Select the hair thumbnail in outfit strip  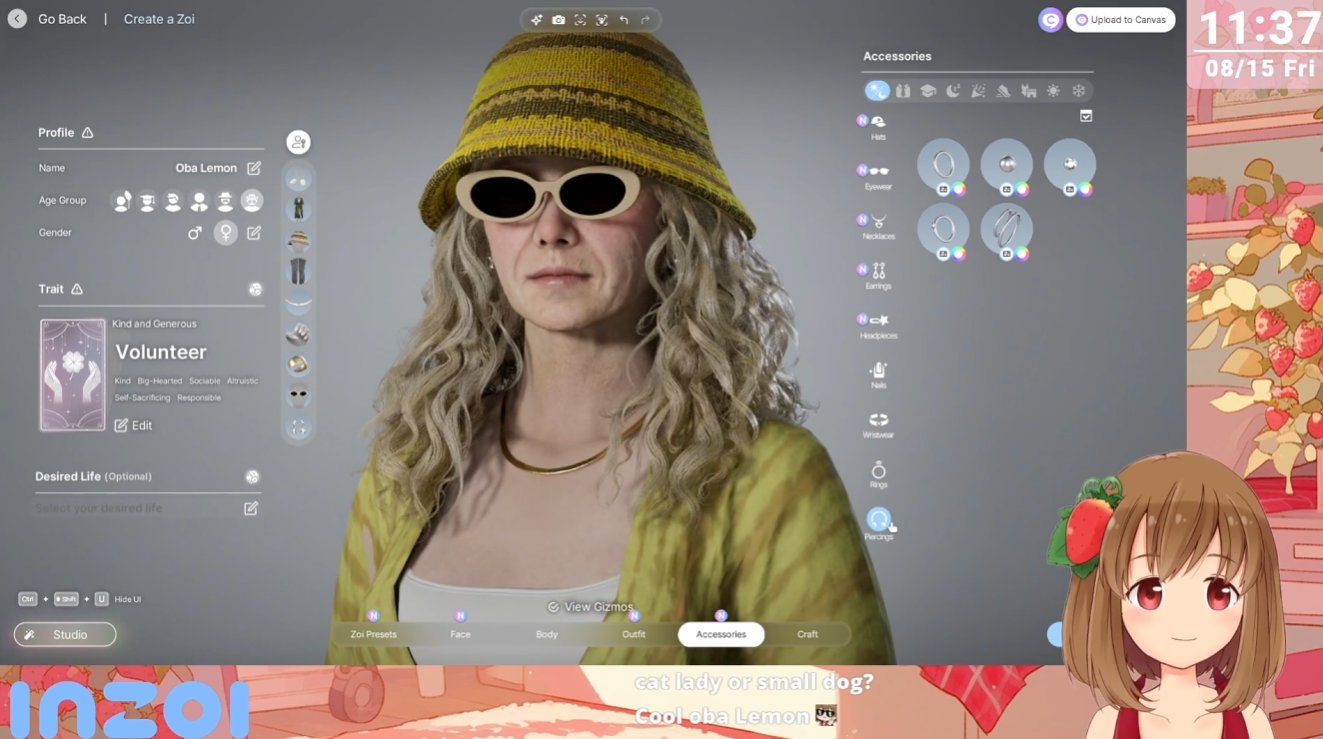click(x=298, y=179)
